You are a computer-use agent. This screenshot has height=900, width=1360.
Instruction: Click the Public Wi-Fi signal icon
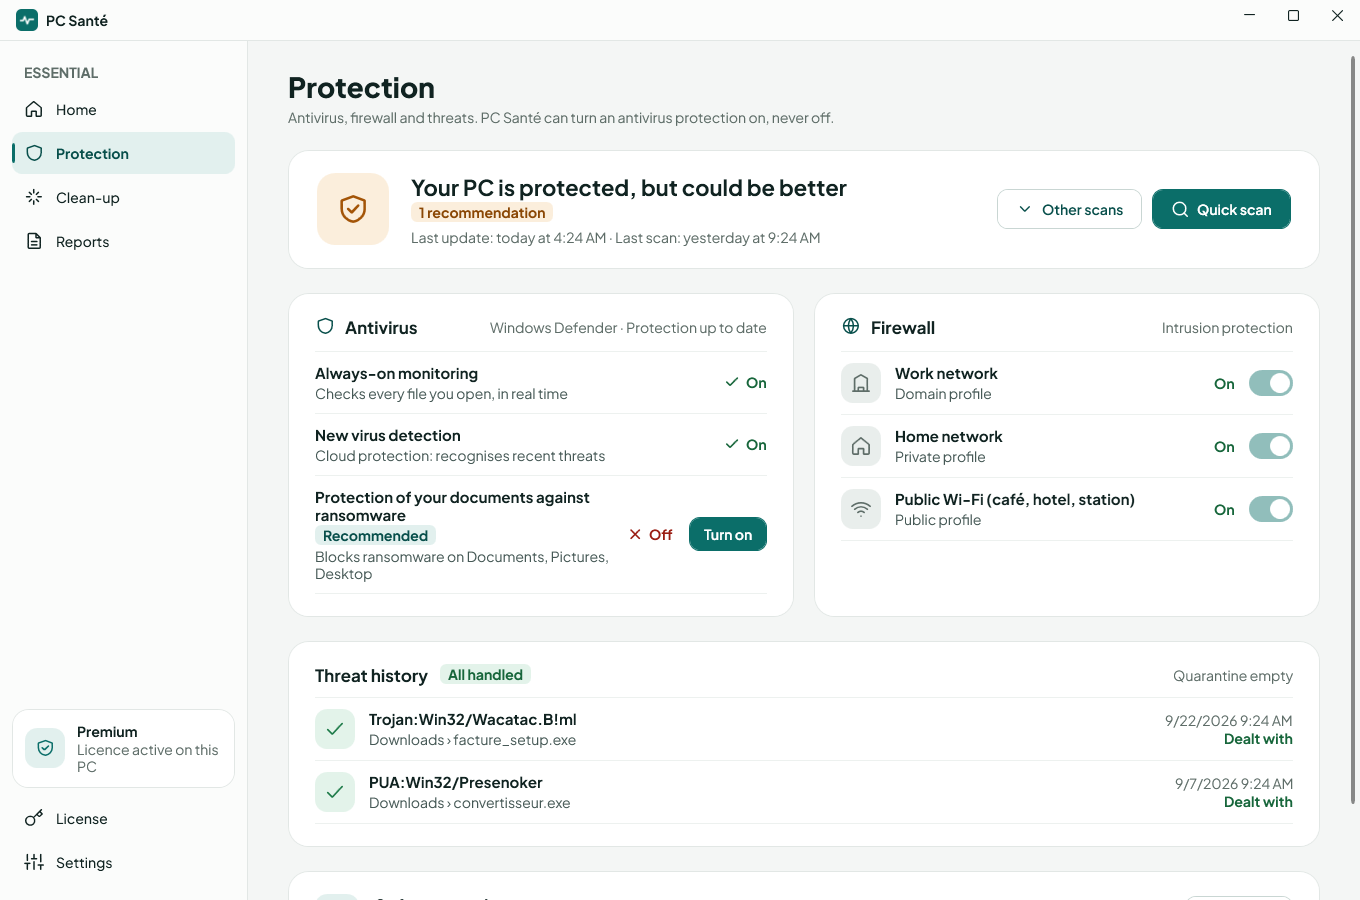[861, 509]
